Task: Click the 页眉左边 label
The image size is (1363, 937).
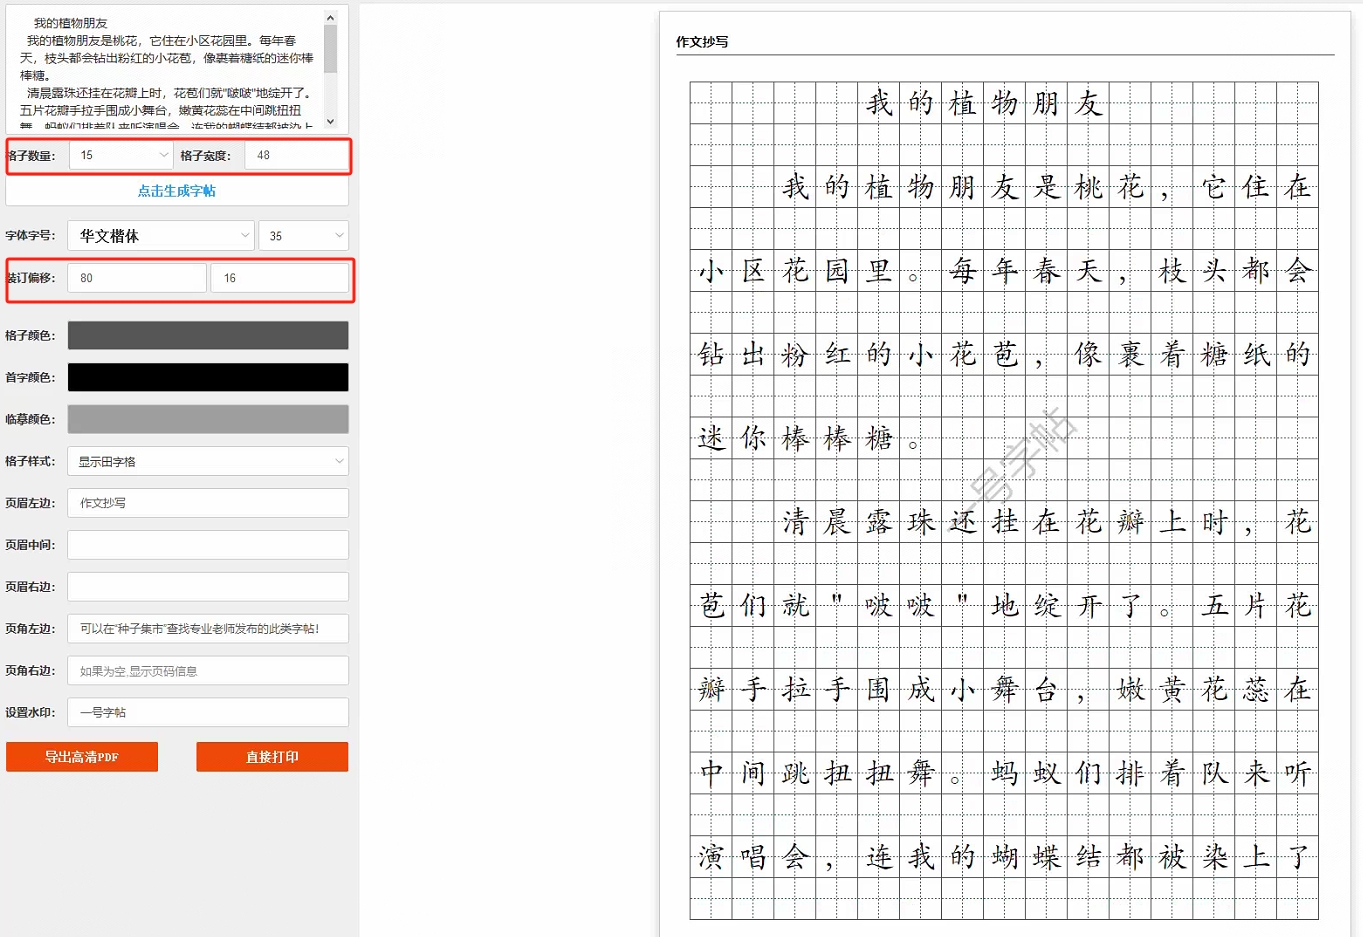Action: point(30,504)
